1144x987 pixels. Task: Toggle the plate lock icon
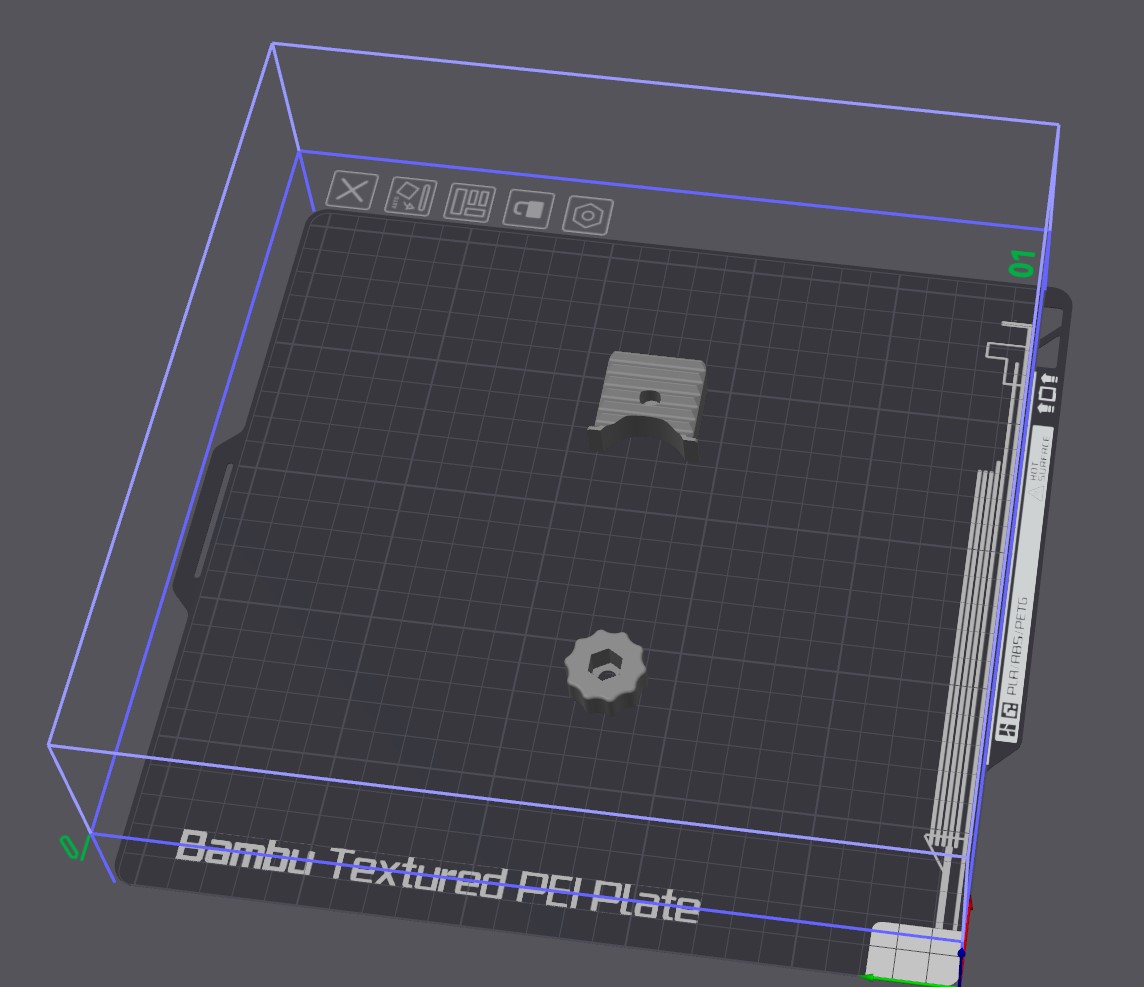(x=528, y=209)
